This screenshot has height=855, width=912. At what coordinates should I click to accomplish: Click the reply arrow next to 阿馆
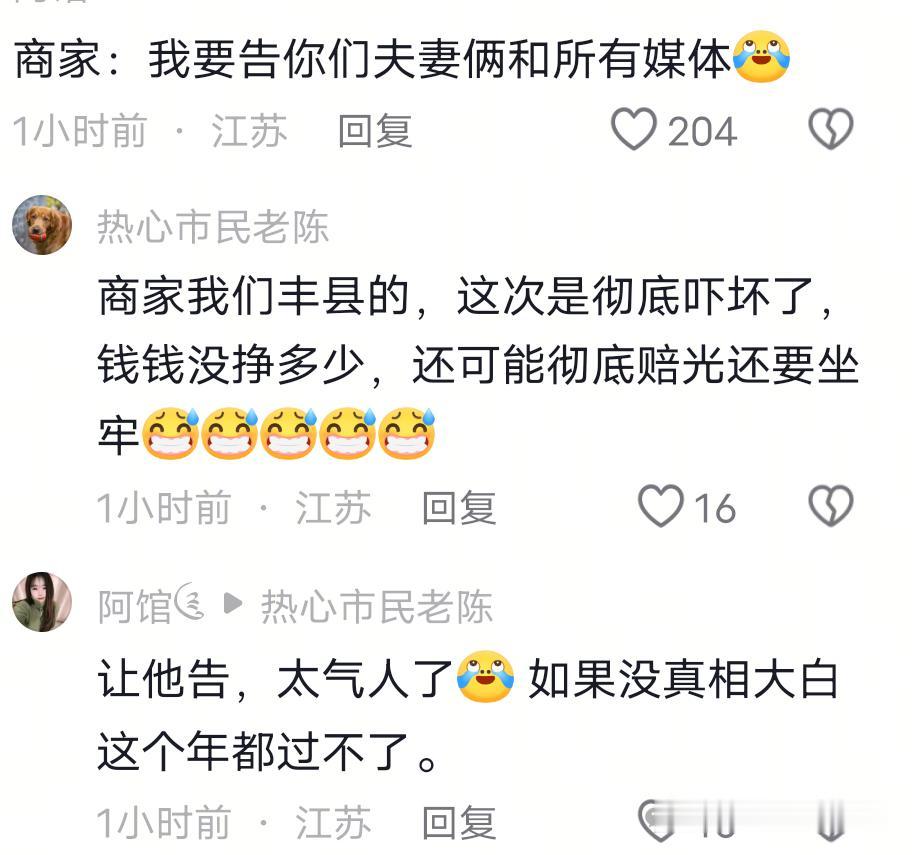(x=233, y=604)
